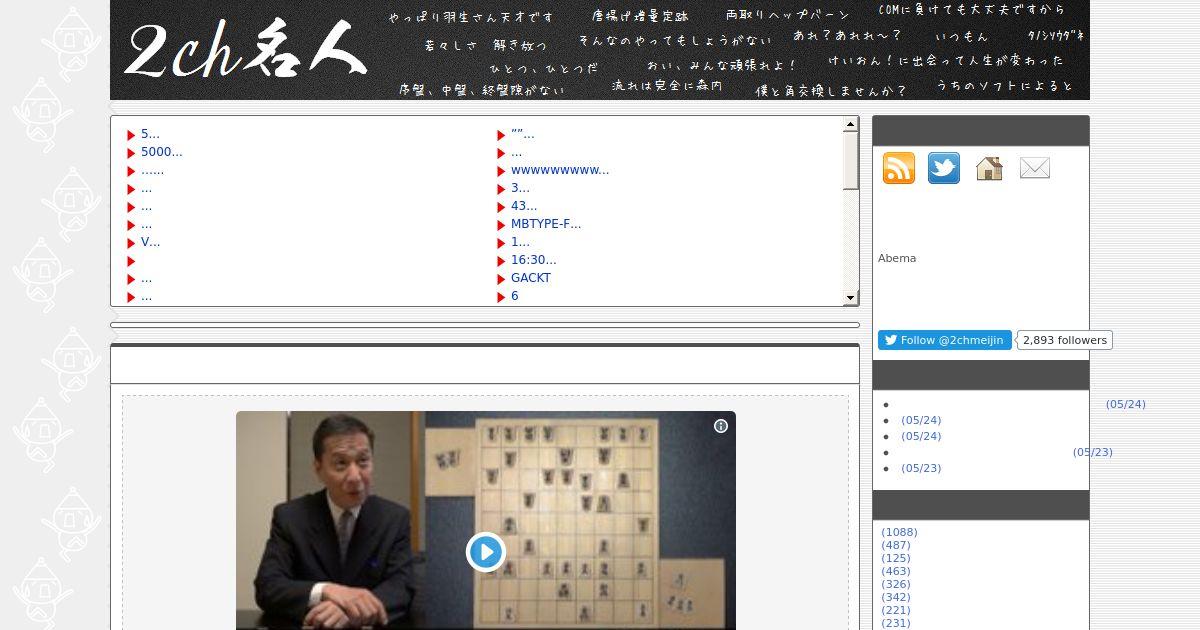Click the headline list scroll down arrow
The height and width of the screenshot is (630, 1200).
851,297
